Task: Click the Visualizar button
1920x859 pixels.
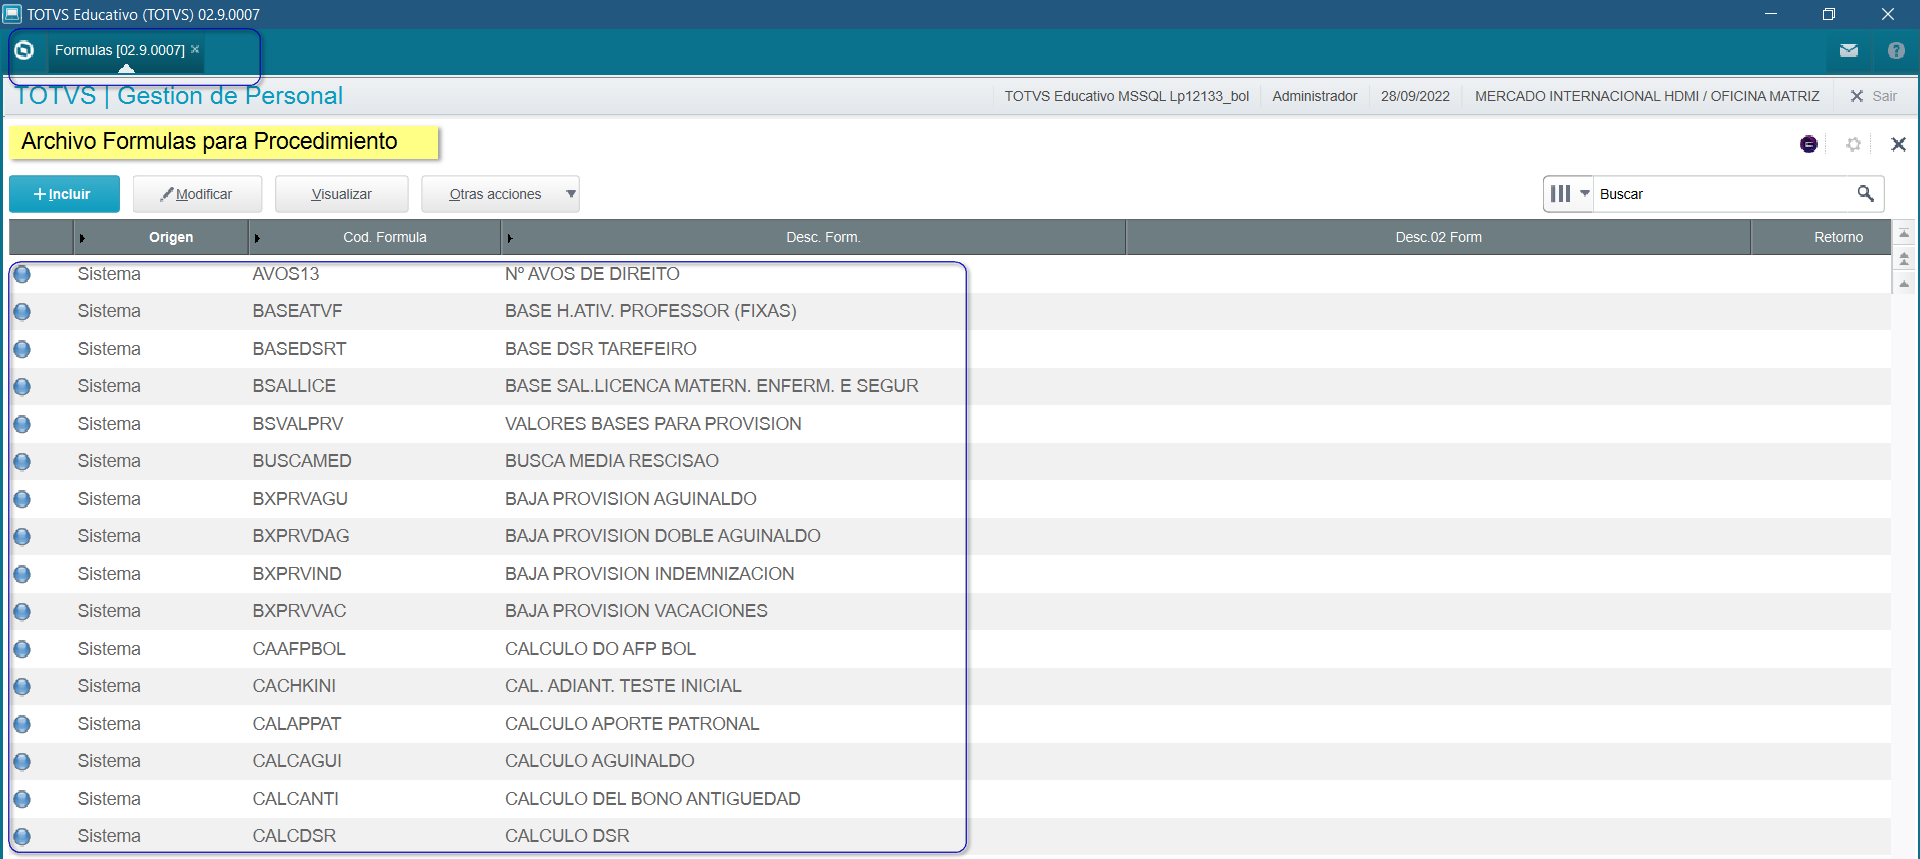Action: point(341,194)
